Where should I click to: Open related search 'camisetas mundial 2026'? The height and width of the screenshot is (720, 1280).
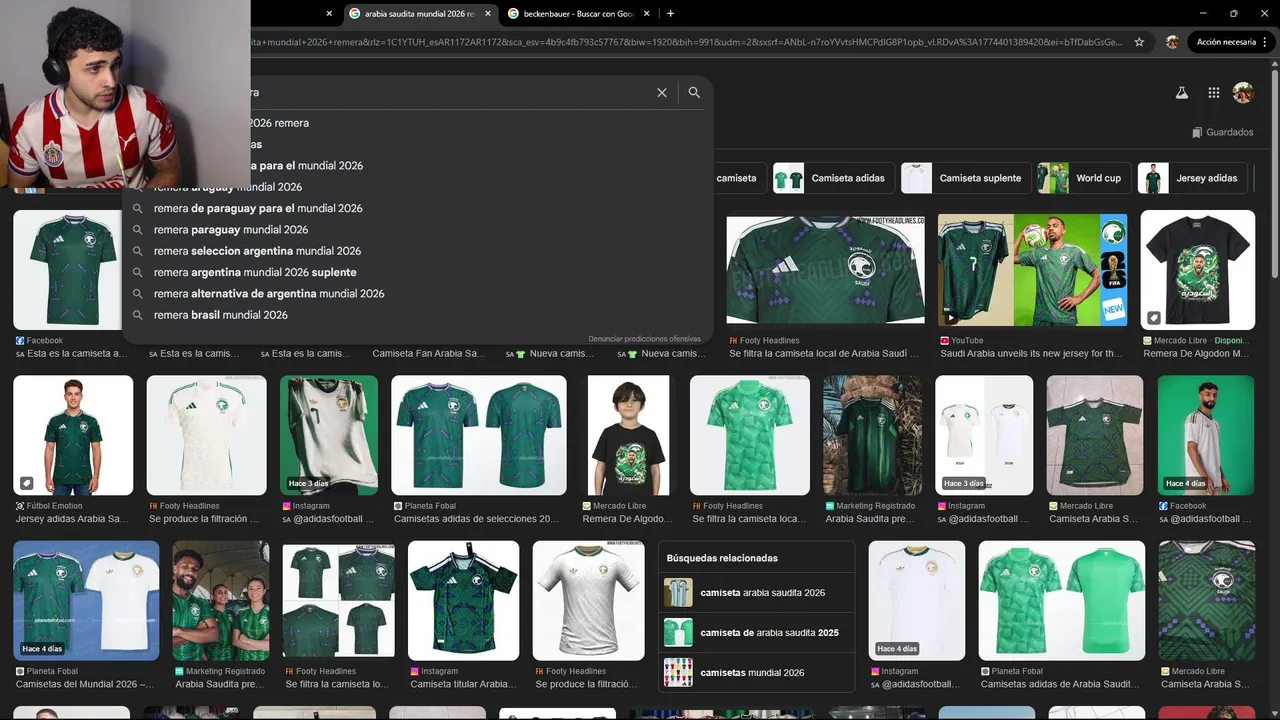(x=757, y=673)
